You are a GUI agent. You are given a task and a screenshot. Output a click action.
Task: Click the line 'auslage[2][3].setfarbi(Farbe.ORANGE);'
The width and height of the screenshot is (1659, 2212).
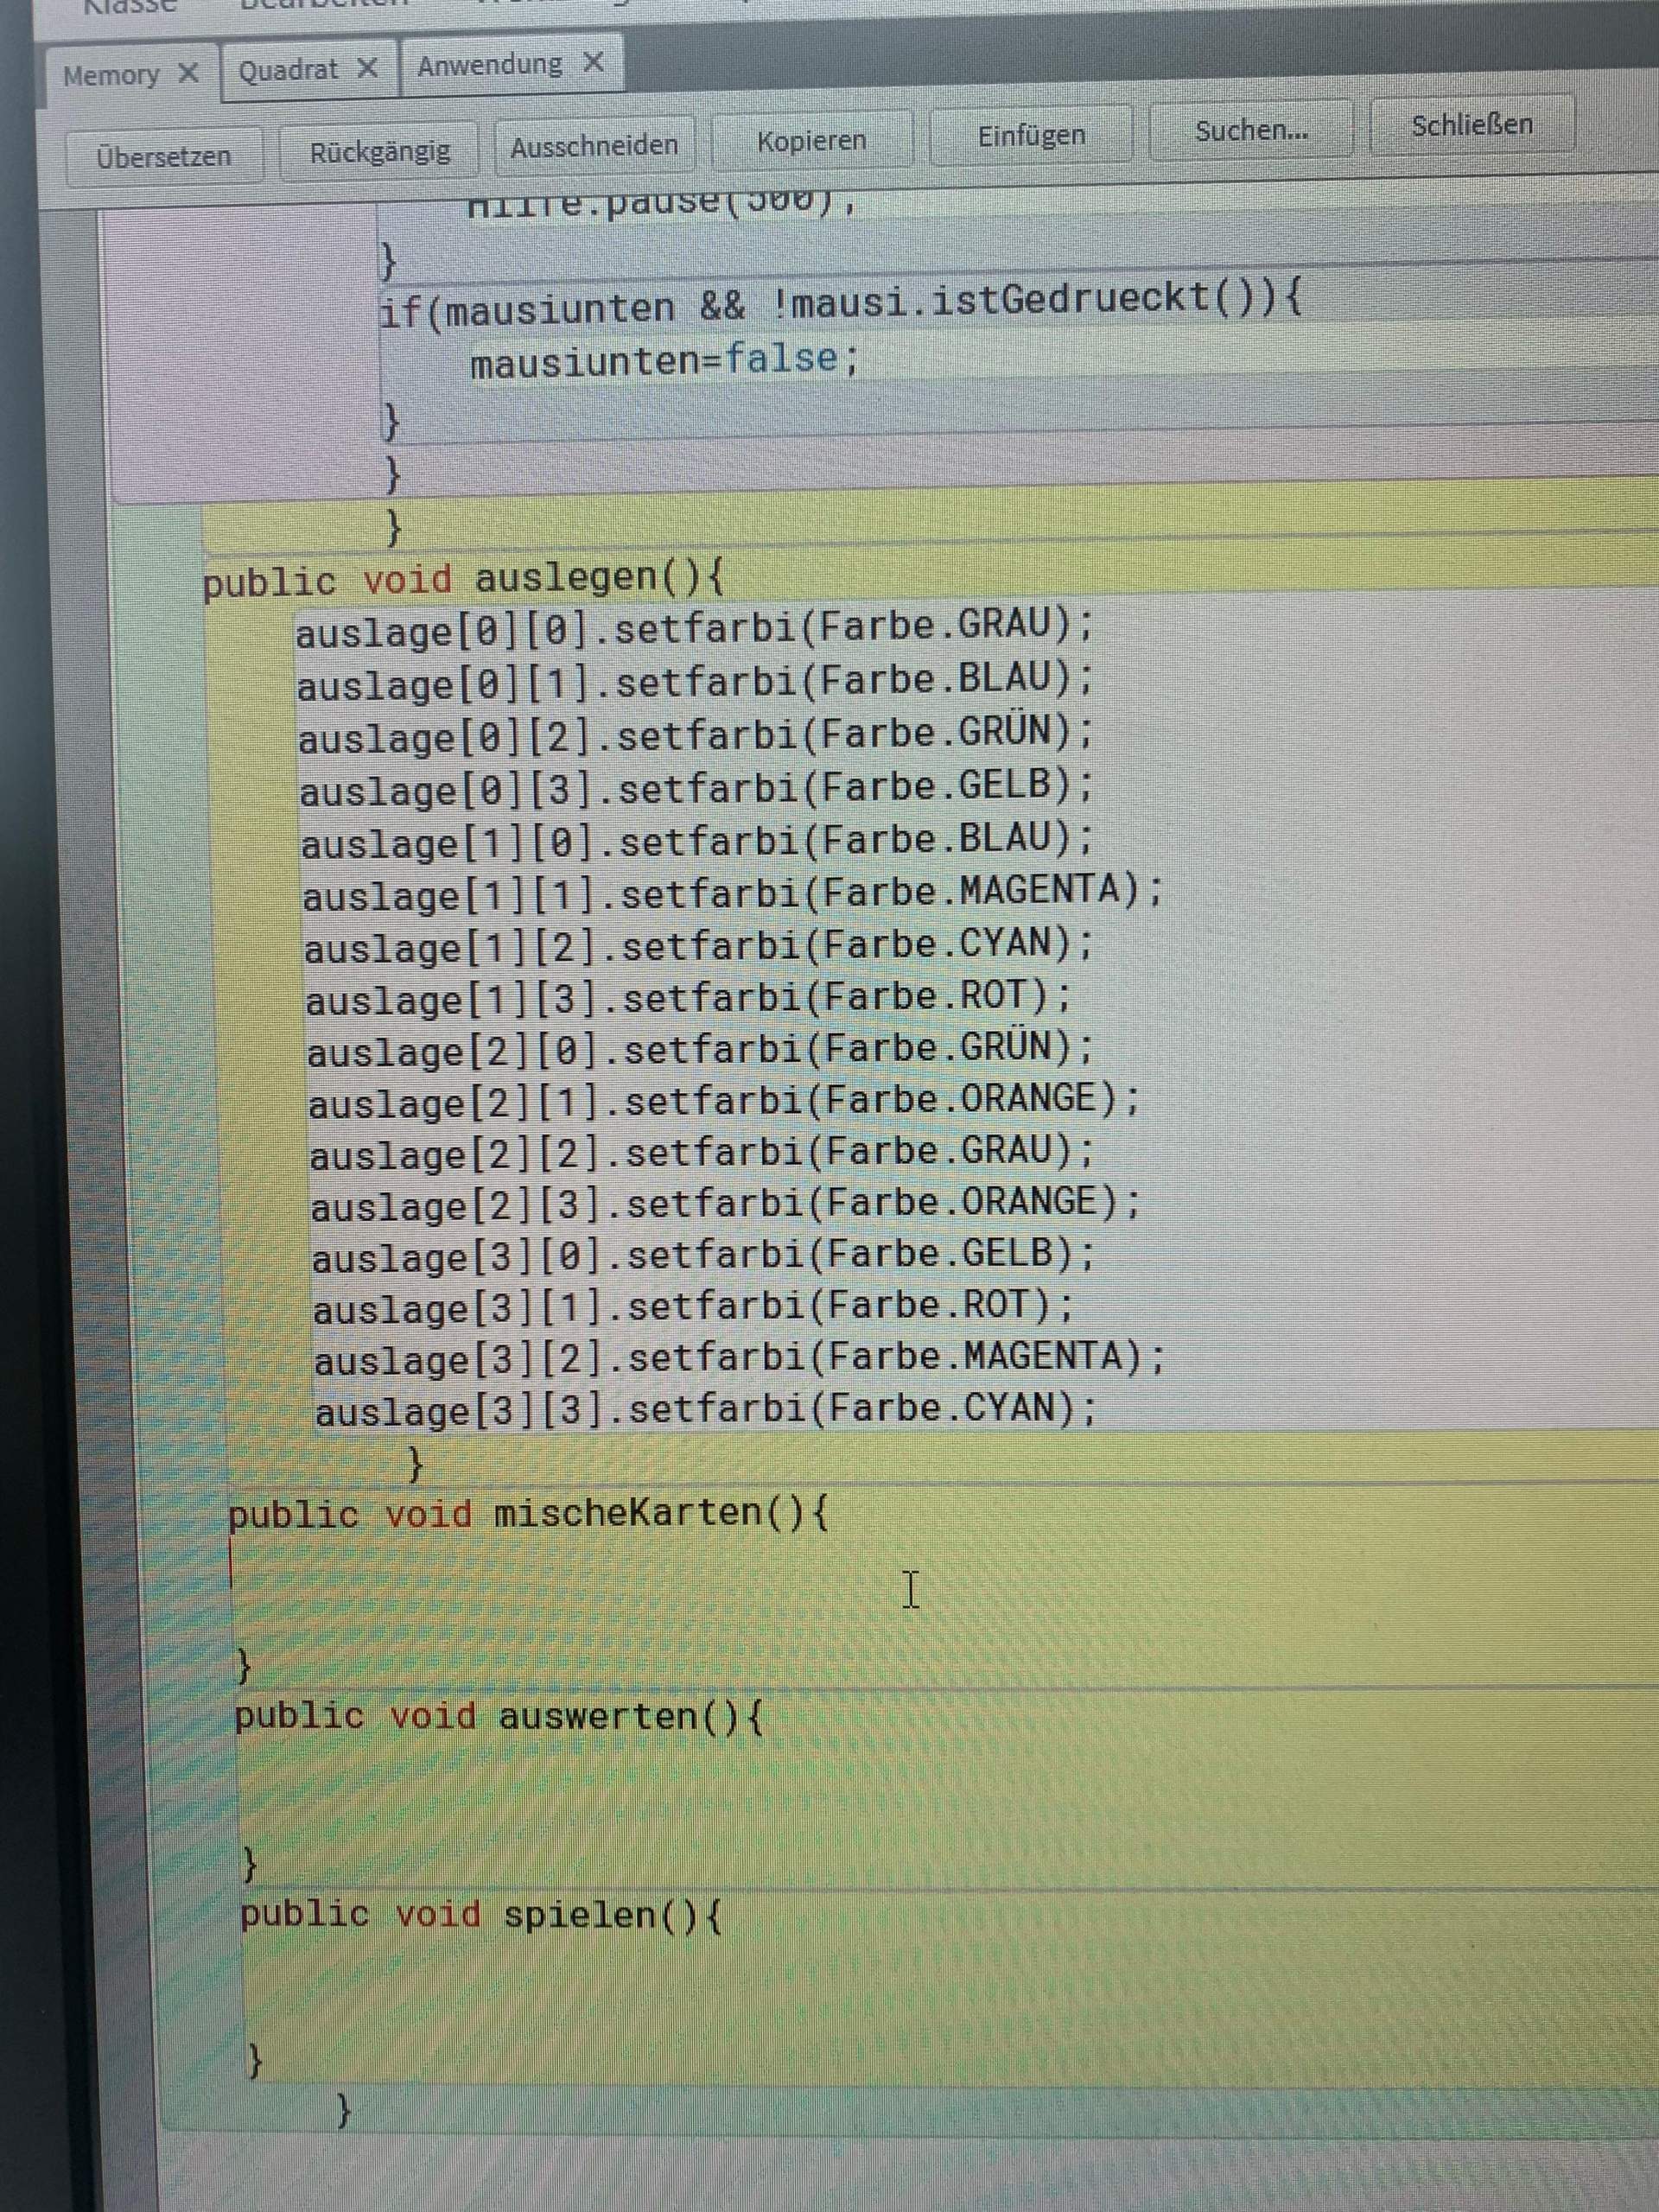pos(726,1205)
